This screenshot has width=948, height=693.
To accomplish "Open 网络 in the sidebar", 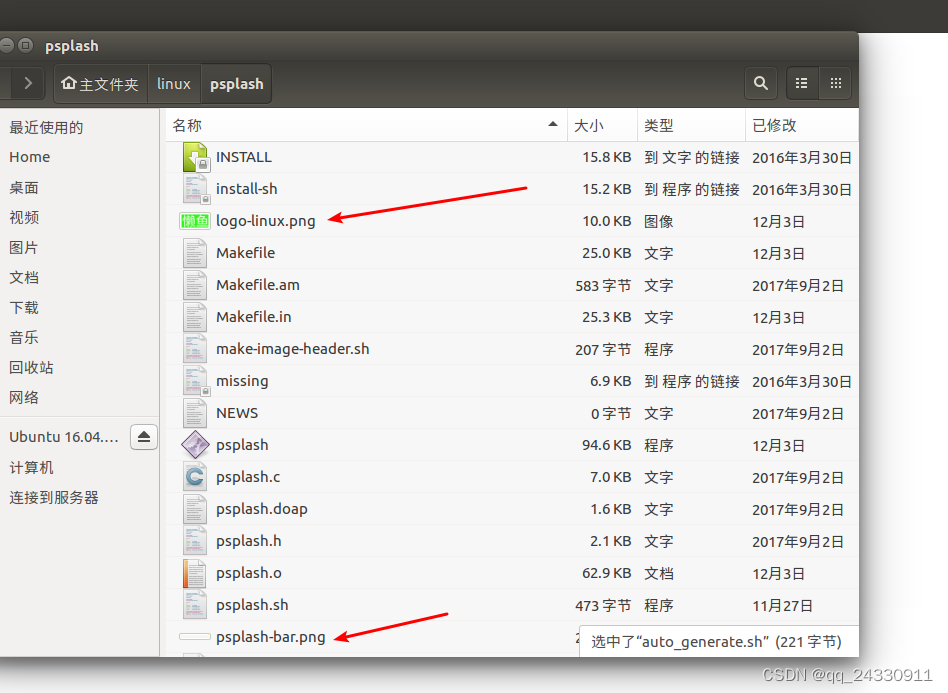I will (x=24, y=397).
